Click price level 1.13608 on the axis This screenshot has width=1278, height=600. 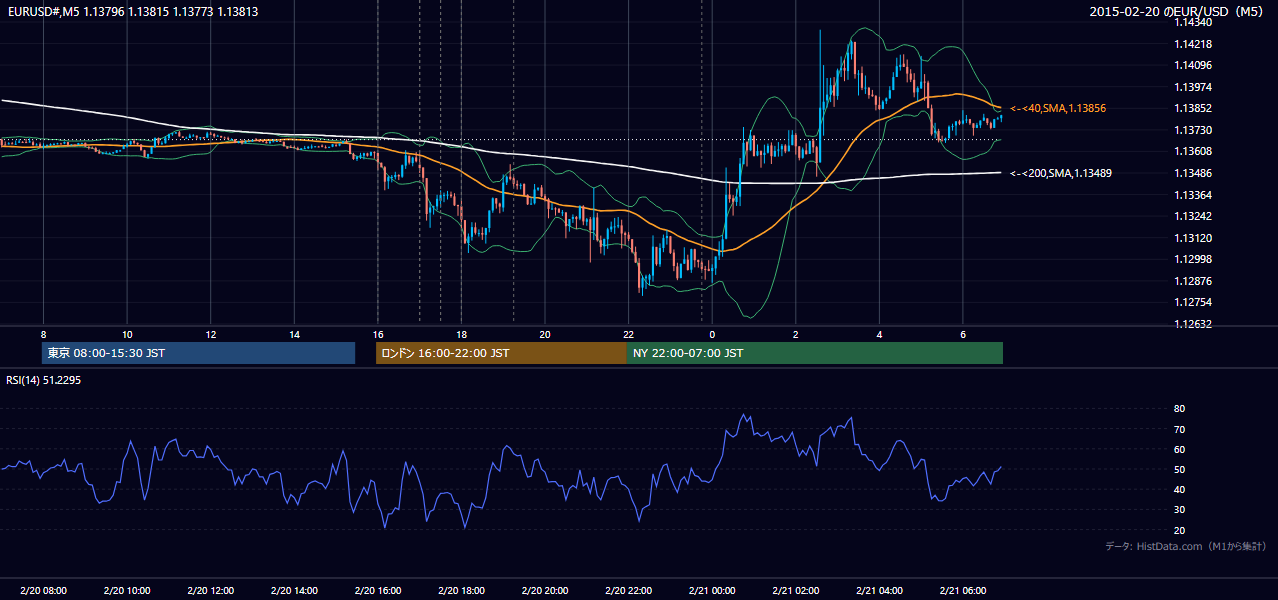pyautogui.click(x=1192, y=151)
